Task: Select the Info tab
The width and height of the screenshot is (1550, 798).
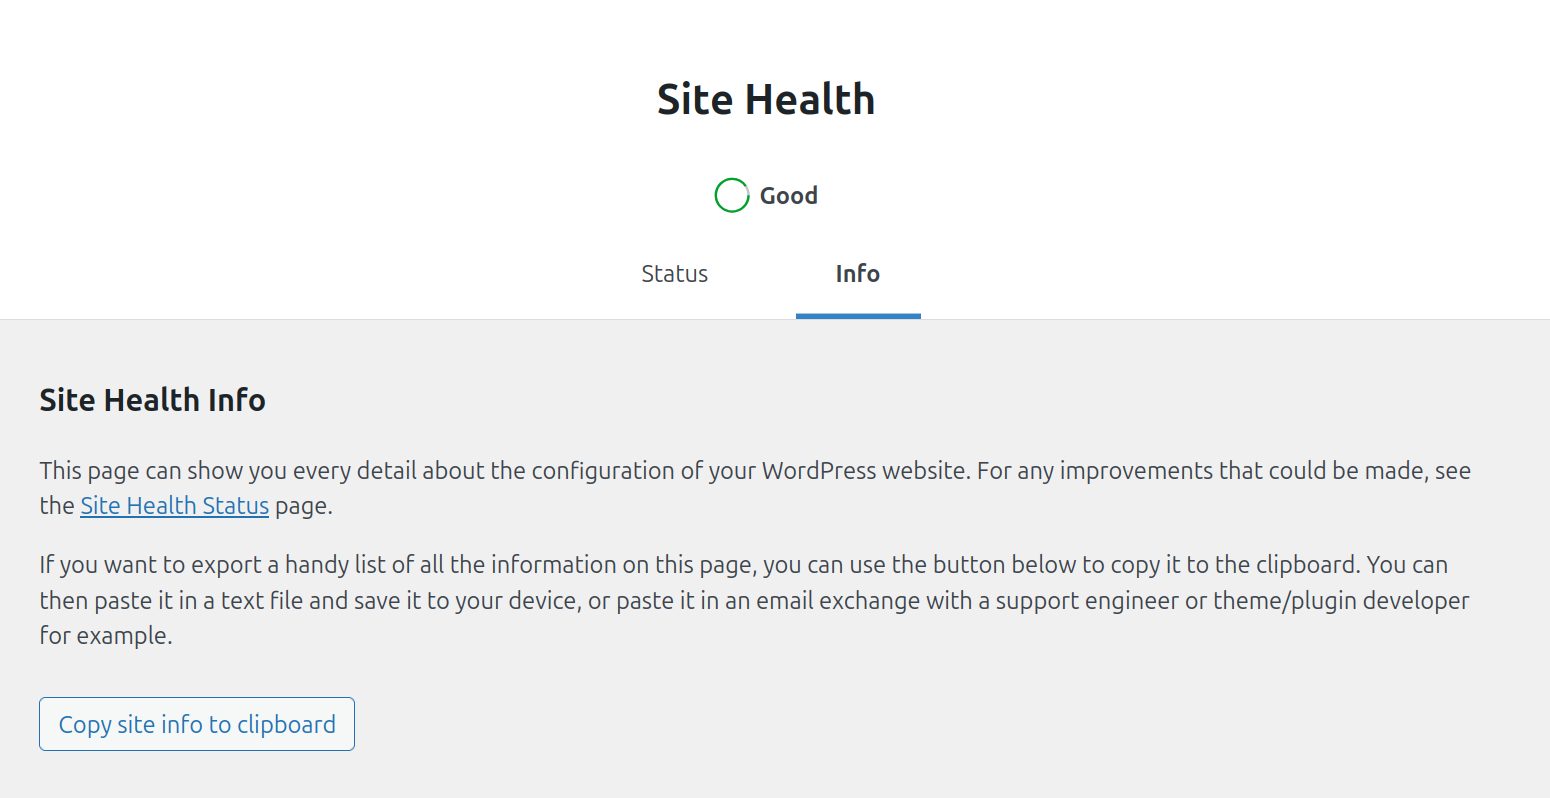Action: point(857,274)
